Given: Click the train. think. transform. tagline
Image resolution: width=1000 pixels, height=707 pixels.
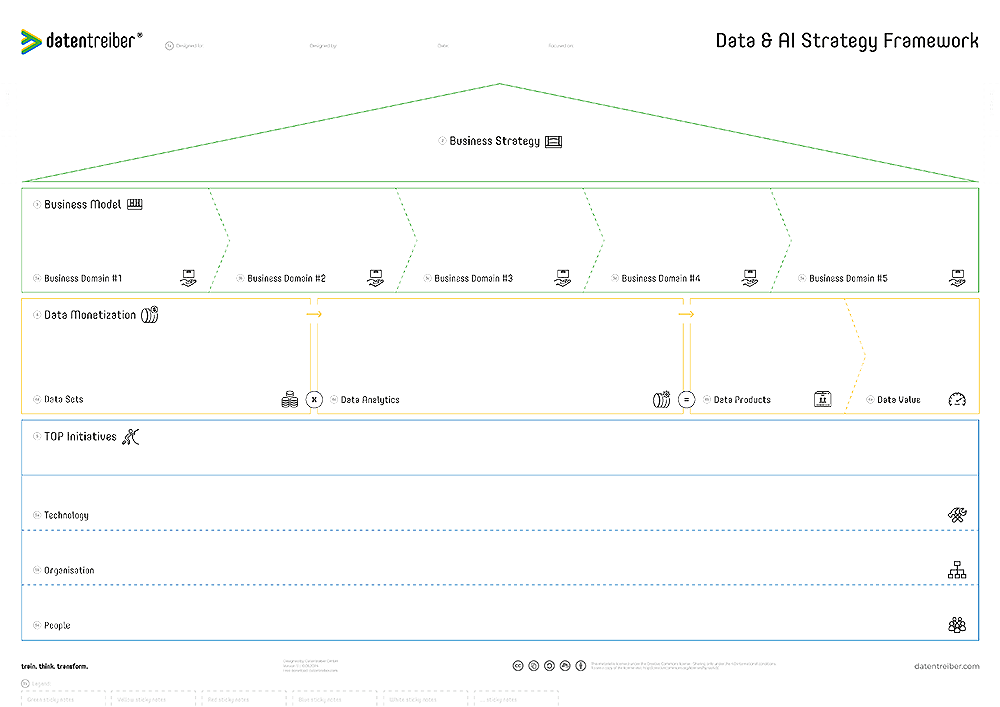Looking at the screenshot, I should pos(55,667).
